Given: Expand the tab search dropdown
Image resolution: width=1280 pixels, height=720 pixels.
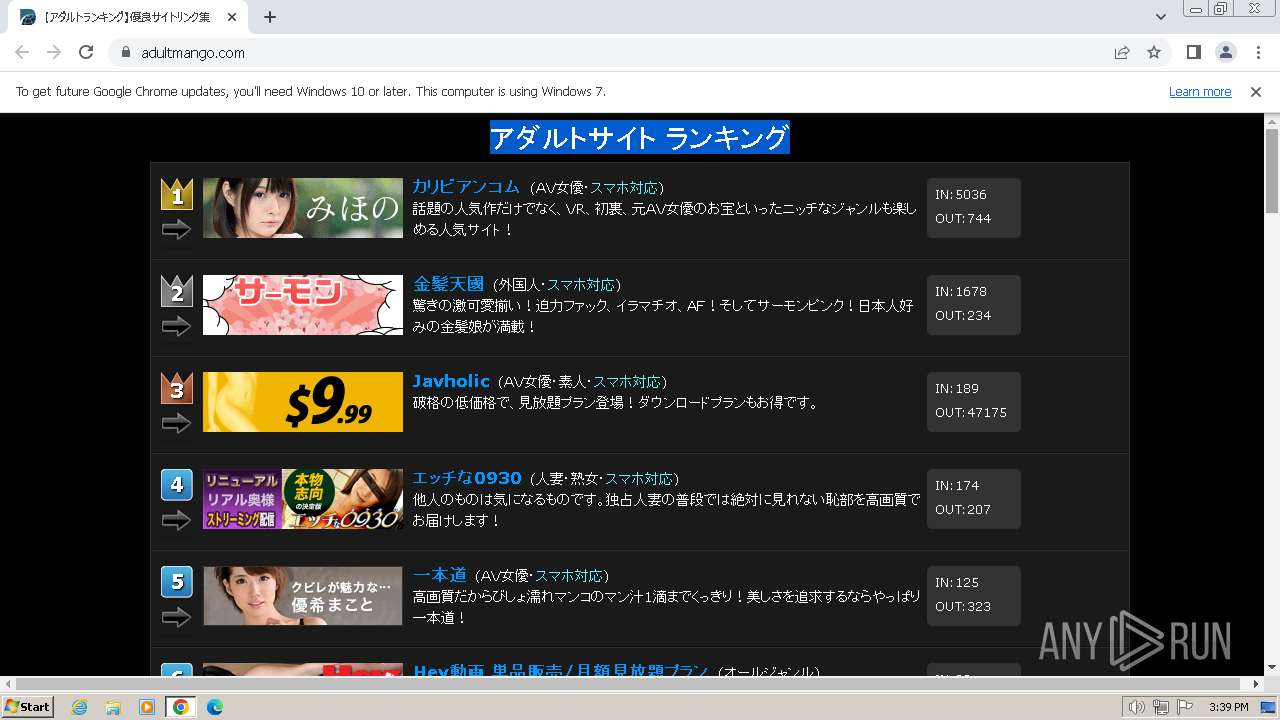Looking at the screenshot, I should tap(1160, 17).
